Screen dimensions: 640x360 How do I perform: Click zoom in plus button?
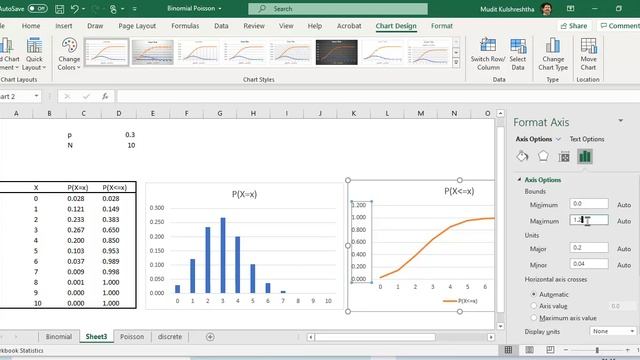click(627, 350)
